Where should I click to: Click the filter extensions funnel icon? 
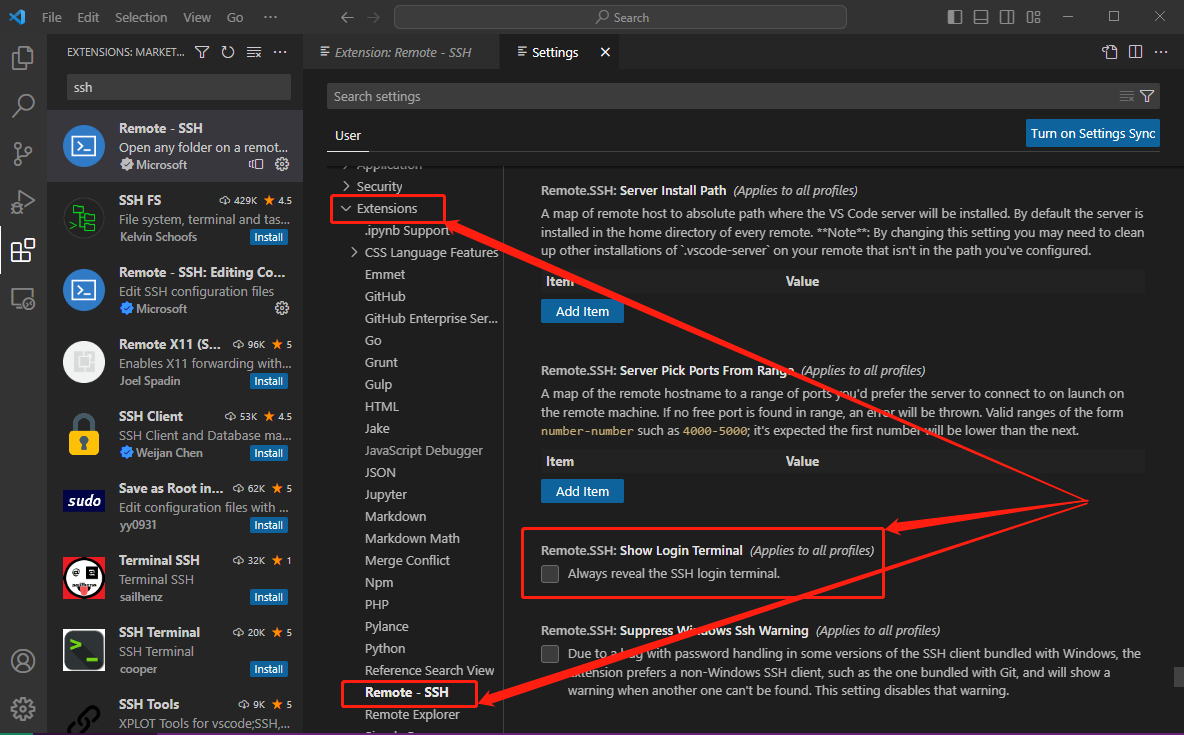(202, 52)
